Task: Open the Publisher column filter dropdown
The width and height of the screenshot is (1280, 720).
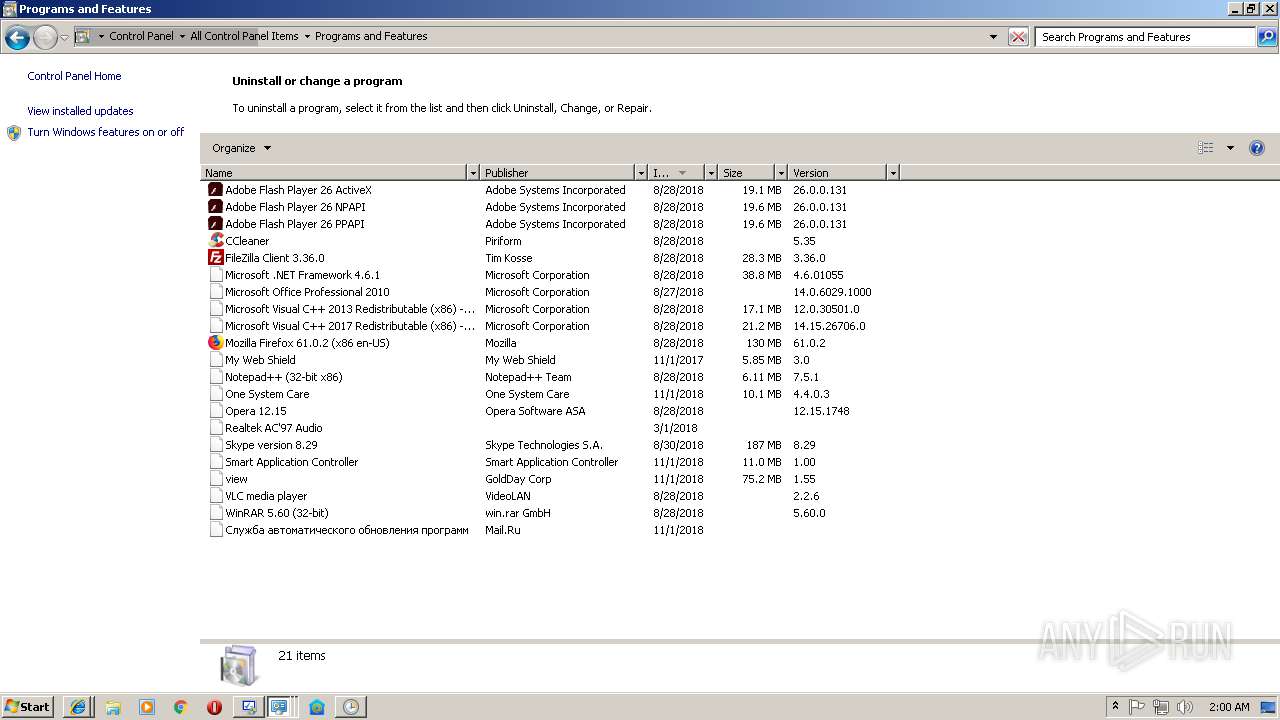Action: pos(641,173)
